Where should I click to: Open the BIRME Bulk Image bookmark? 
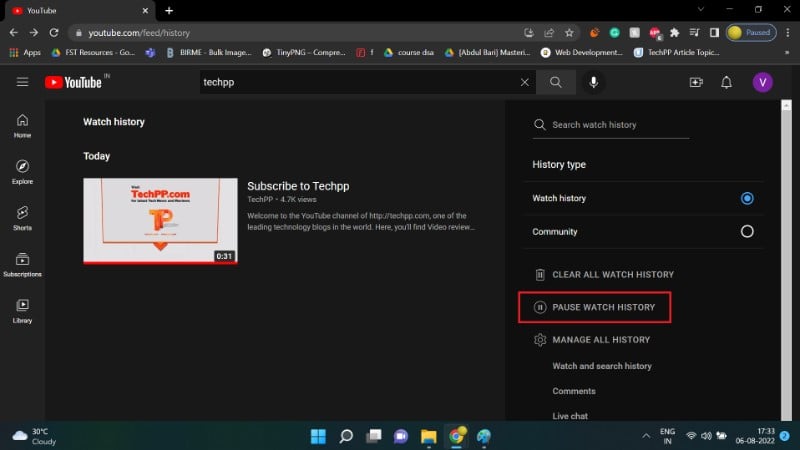point(209,52)
